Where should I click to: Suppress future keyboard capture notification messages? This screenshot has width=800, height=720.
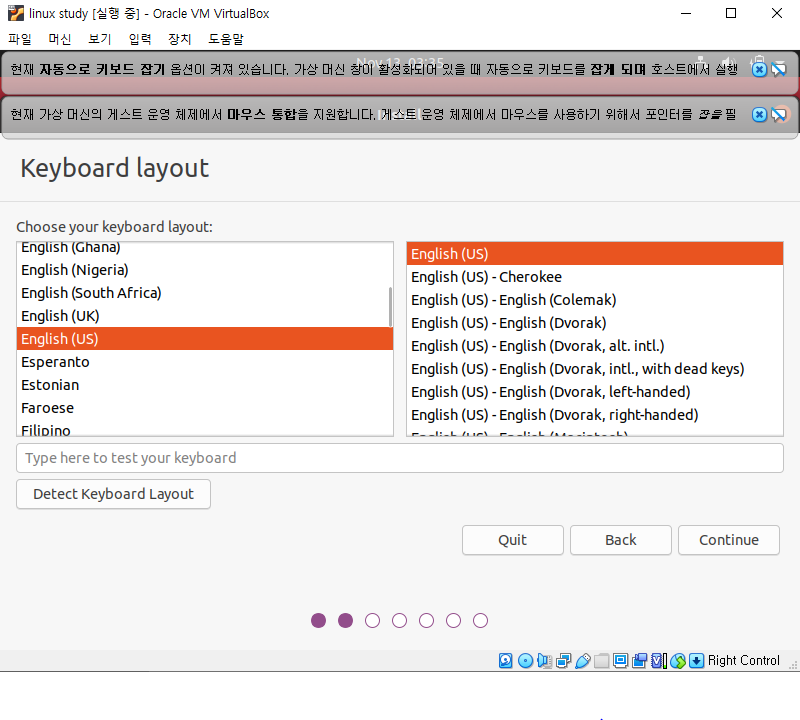click(x=779, y=69)
